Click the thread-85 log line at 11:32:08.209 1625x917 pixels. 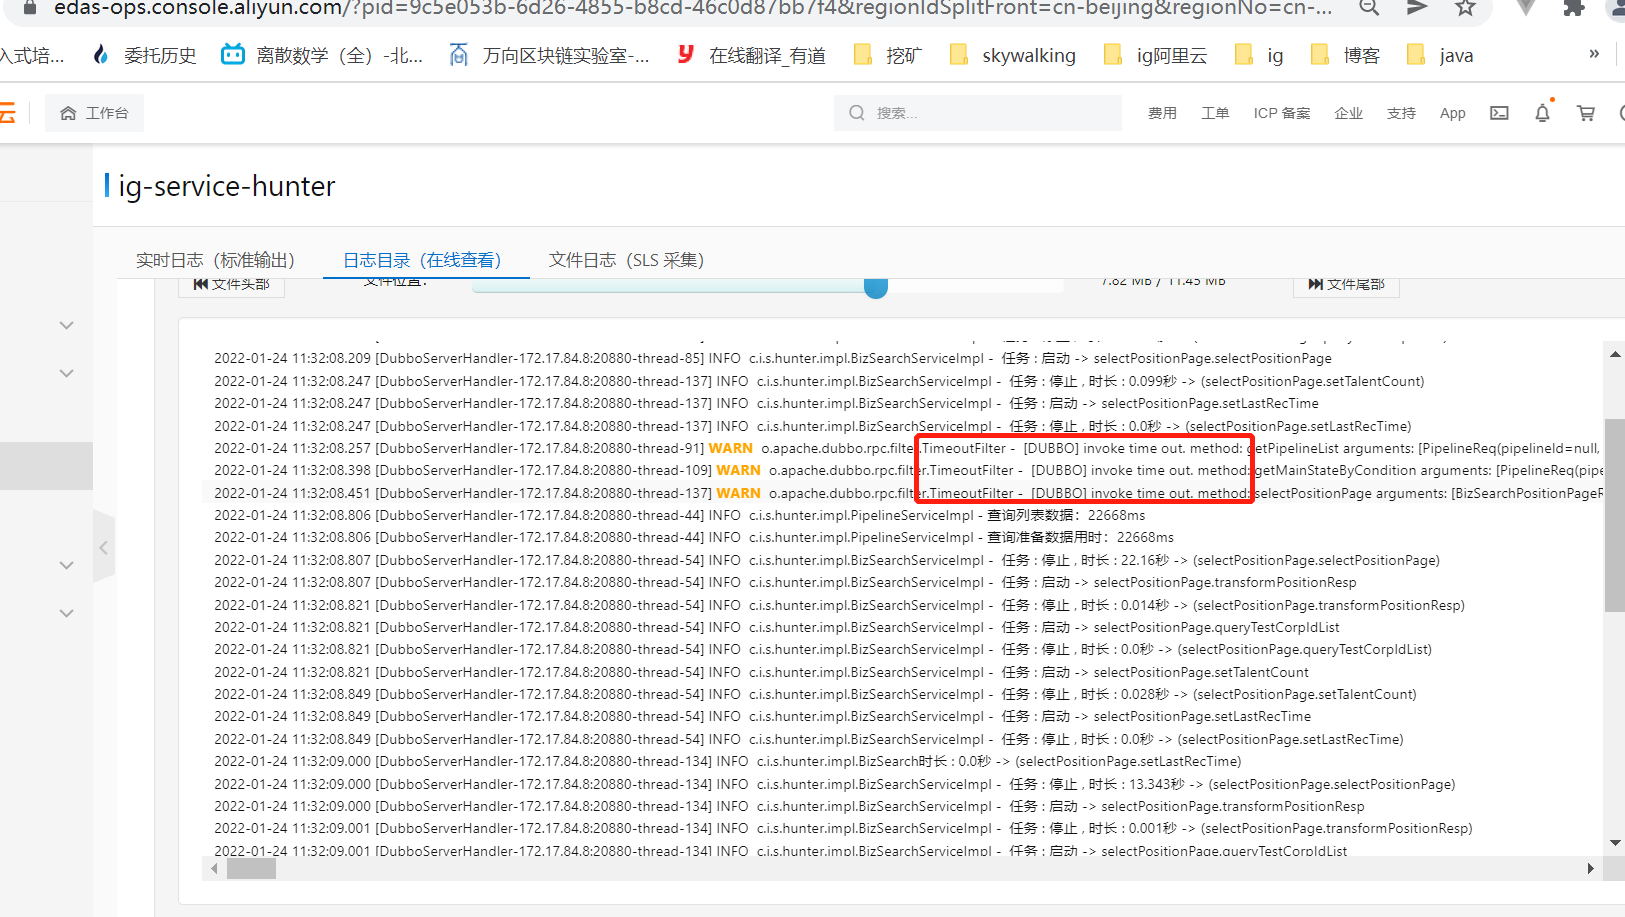pyautogui.click(x=773, y=358)
